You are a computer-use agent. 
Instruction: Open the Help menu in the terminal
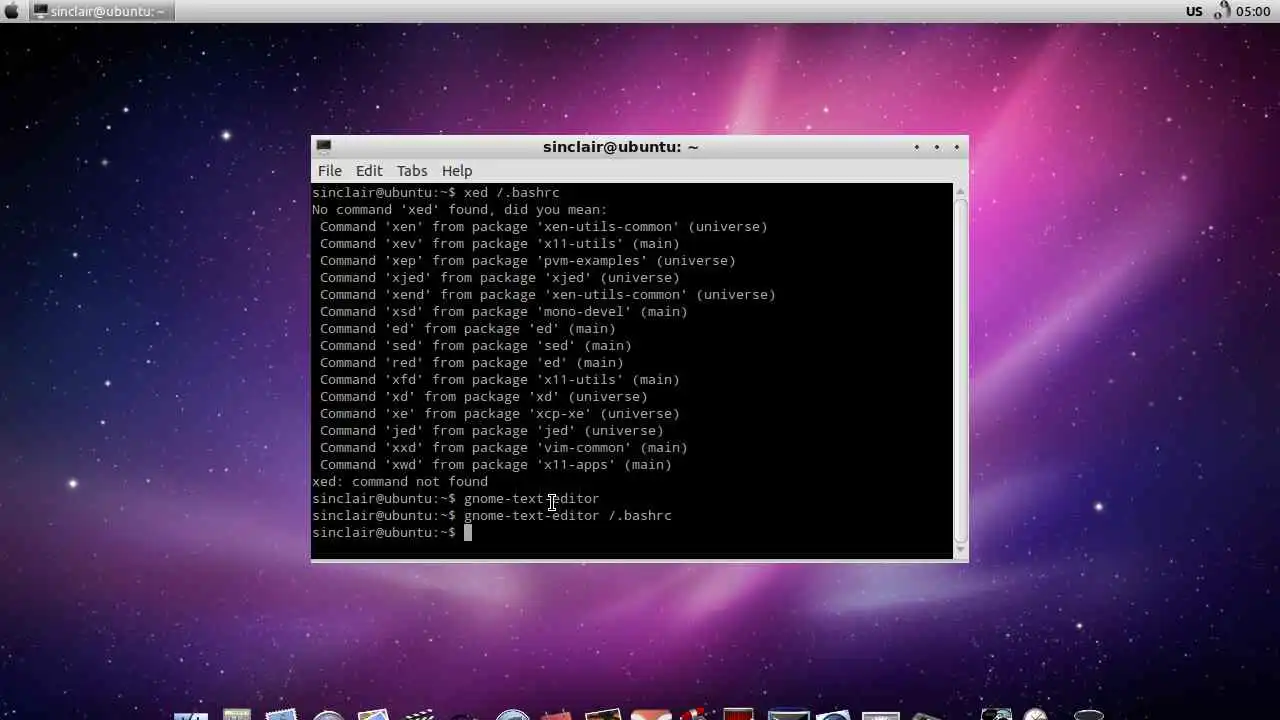(x=457, y=171)
